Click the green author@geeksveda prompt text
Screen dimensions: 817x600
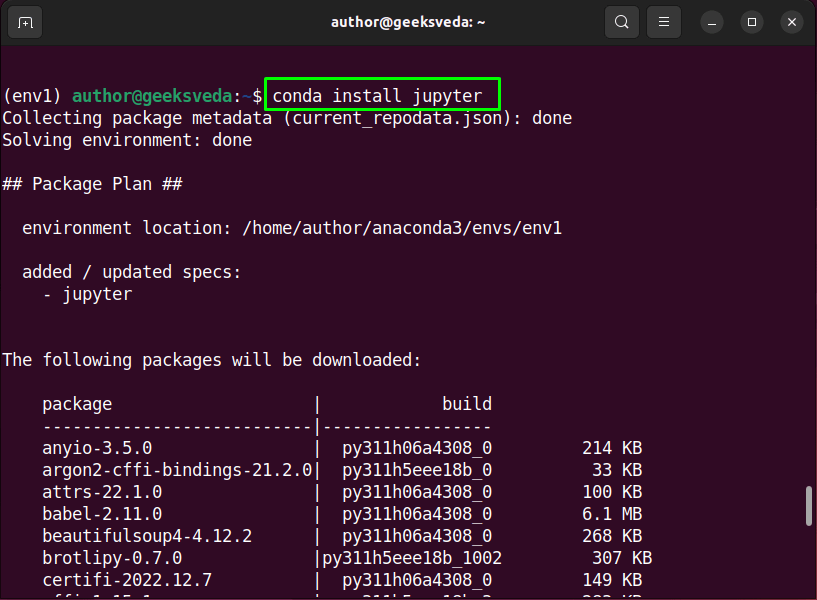[151, 95]
